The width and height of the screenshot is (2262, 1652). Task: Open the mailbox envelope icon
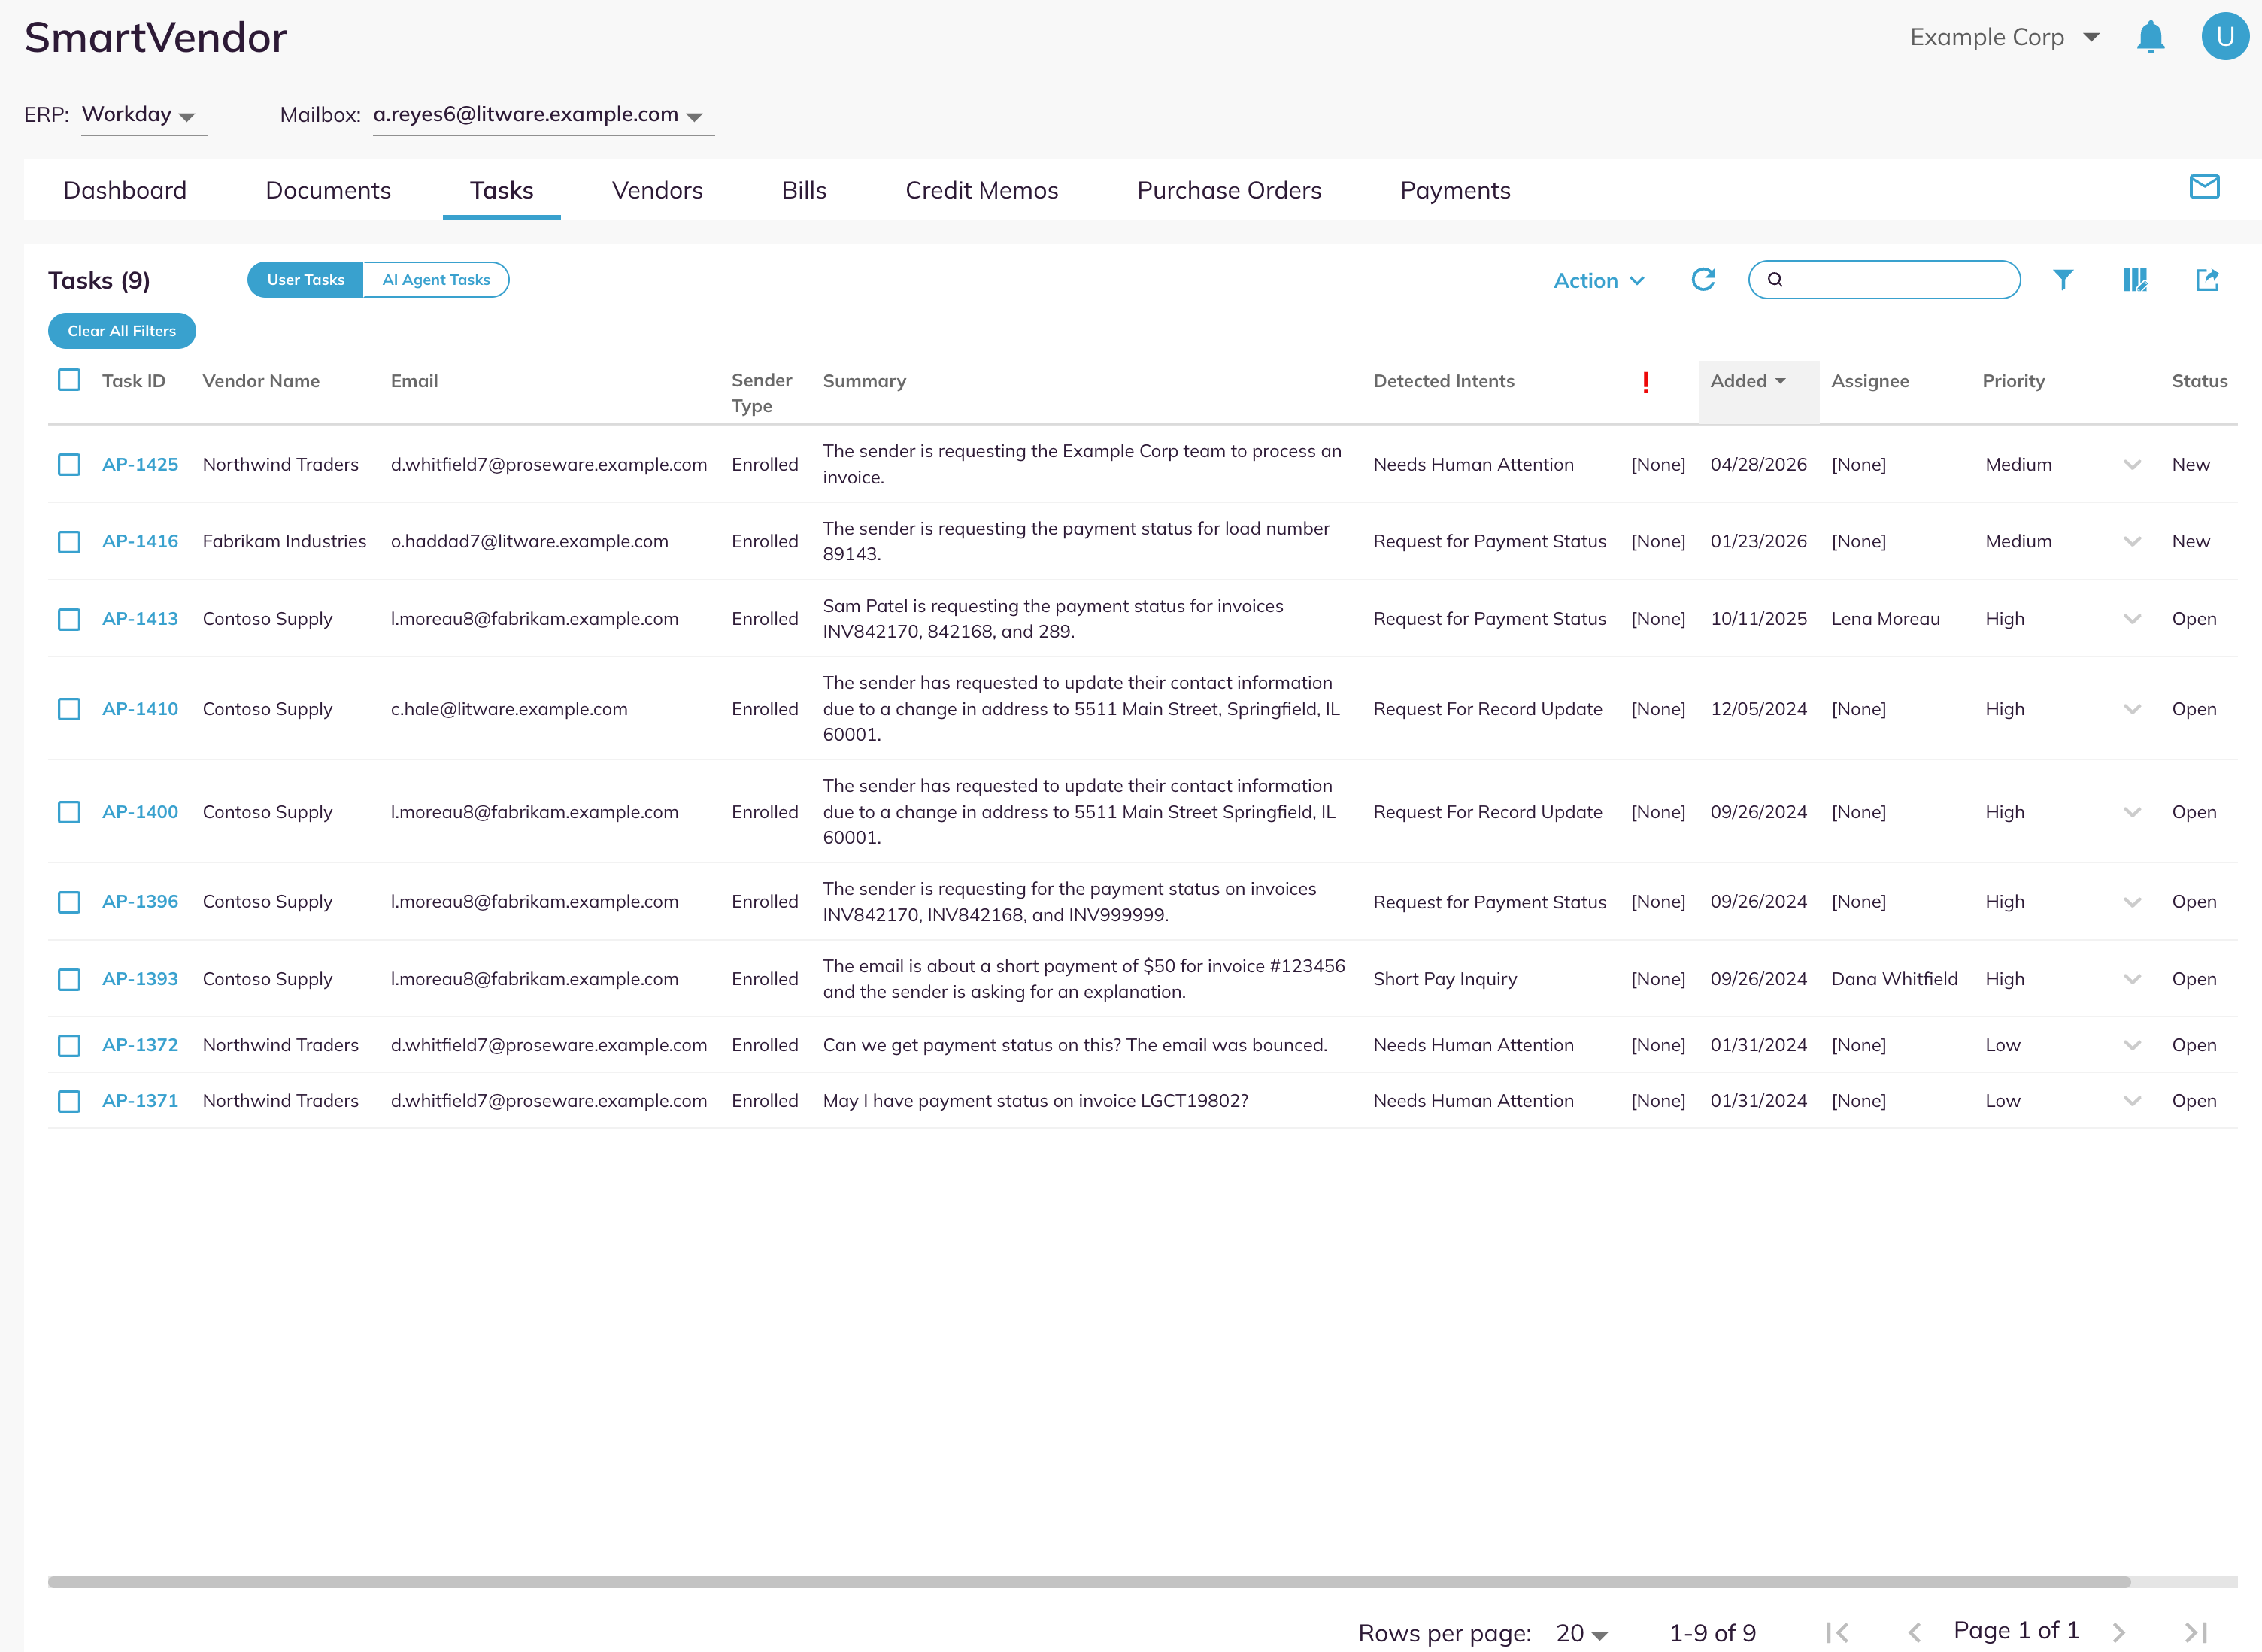(2204, 187)
